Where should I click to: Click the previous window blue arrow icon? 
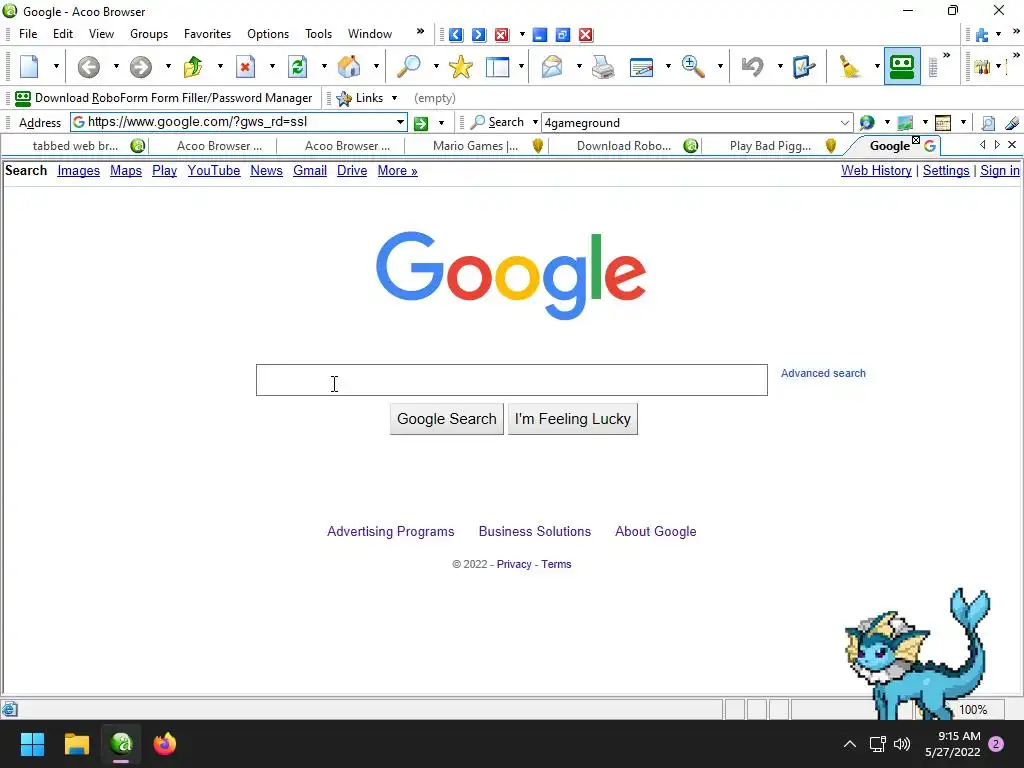pyautogui.click(x=456, y=35)
